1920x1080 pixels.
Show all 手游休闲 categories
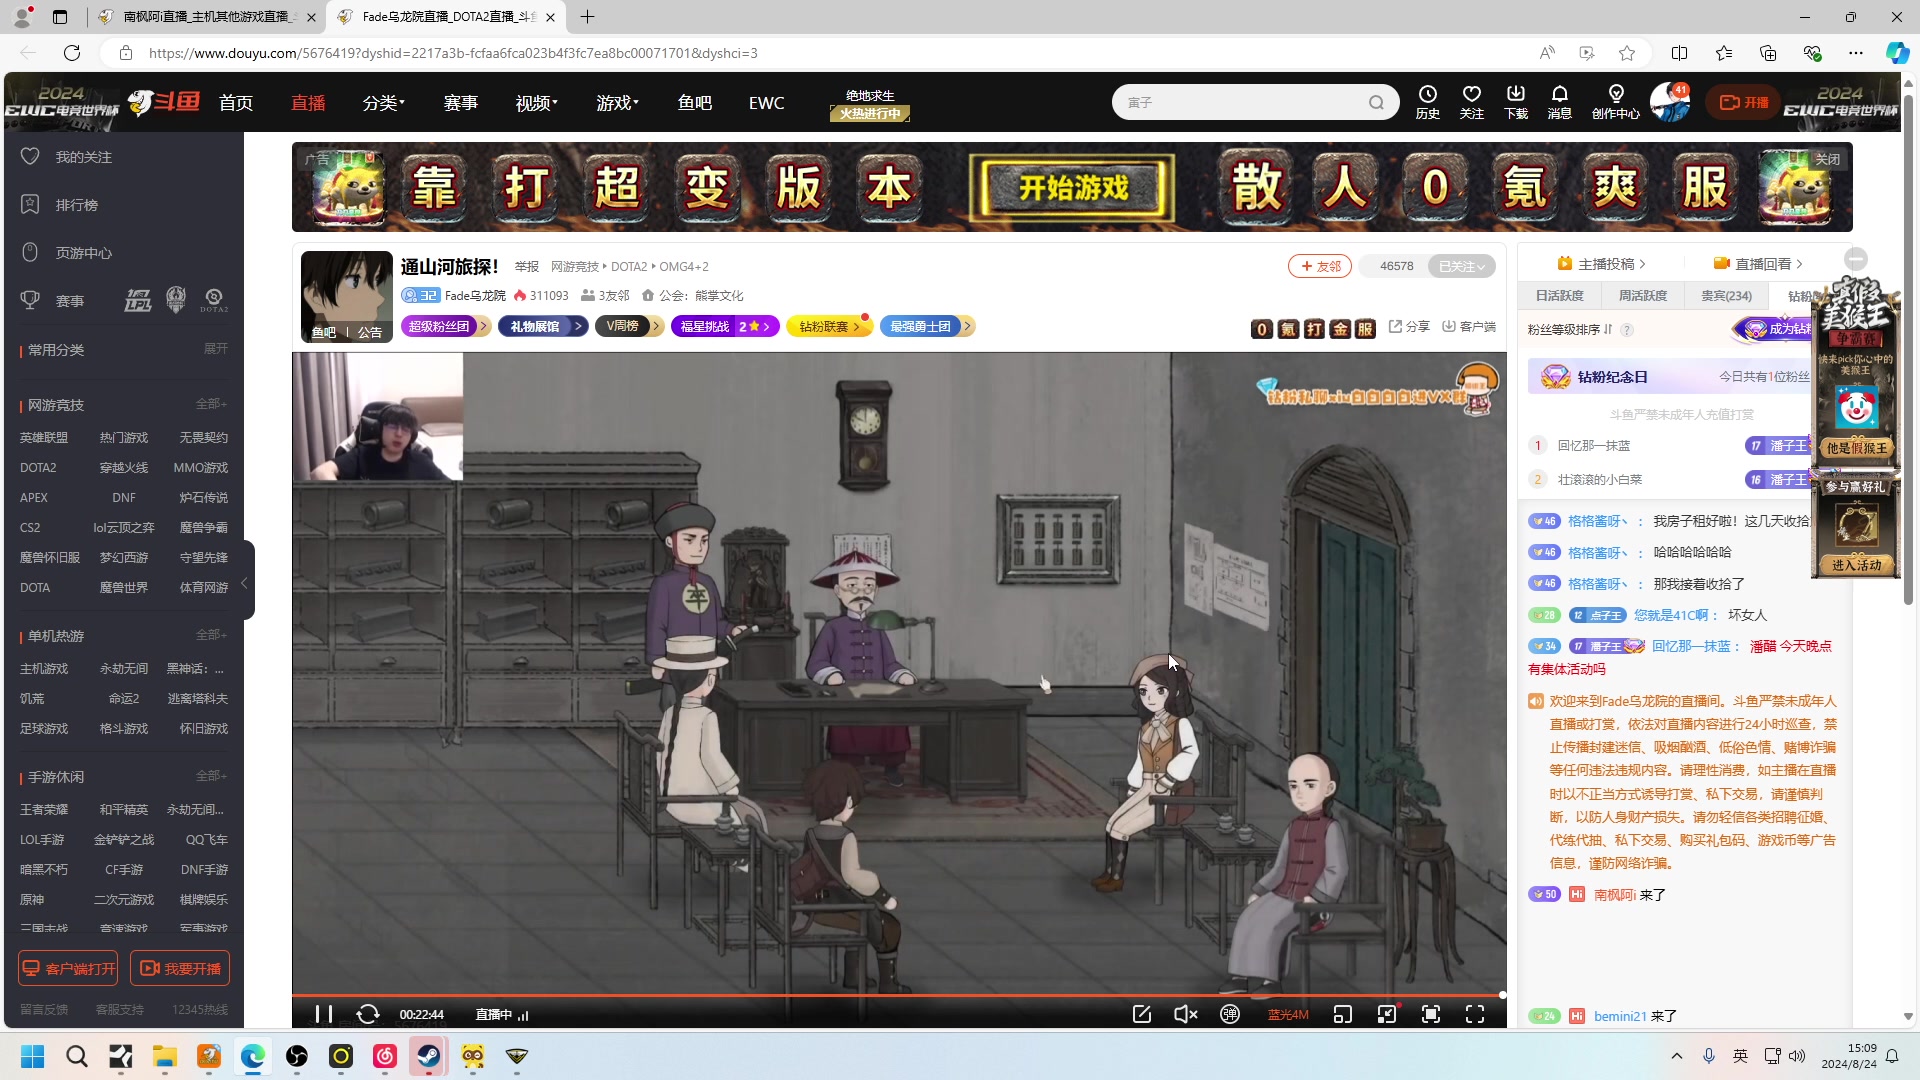coord(211,776)
